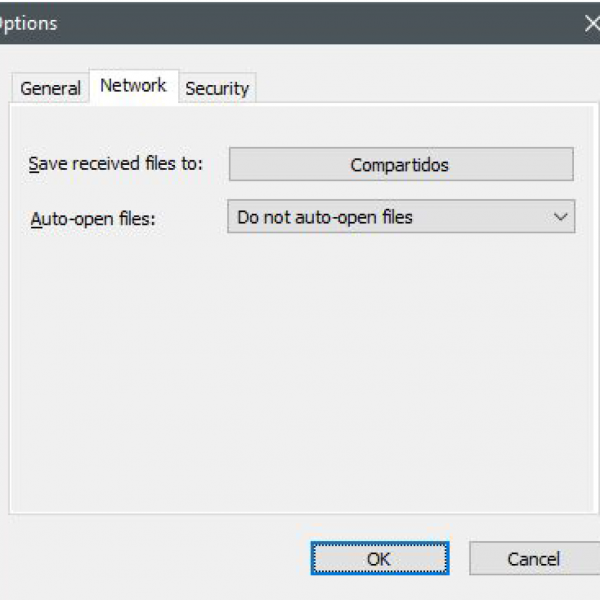Screen dimensions: 600x600
Task: Click empty area in Network tab panel
Action: [300, 400]
